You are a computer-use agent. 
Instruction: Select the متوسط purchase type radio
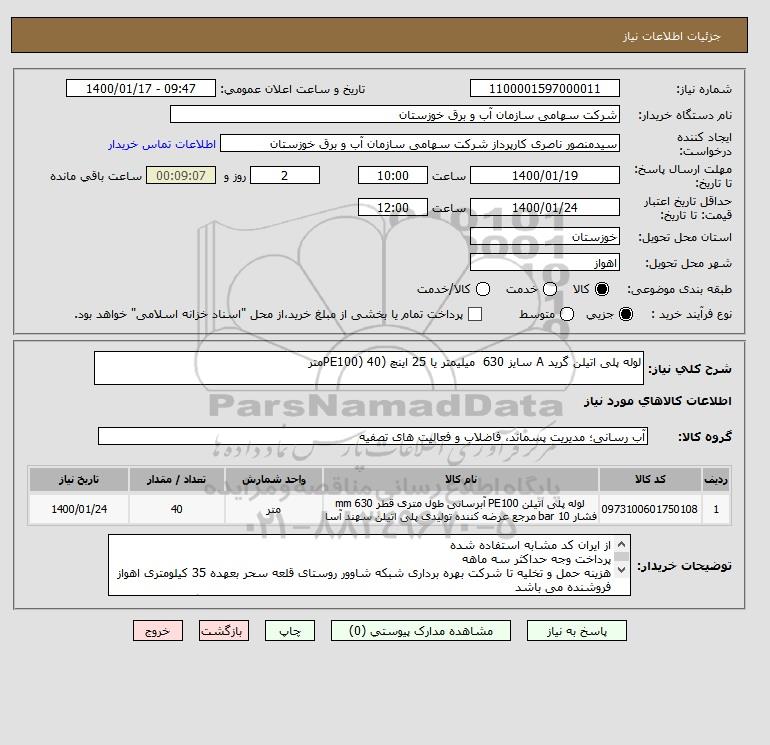coord(567,314)
